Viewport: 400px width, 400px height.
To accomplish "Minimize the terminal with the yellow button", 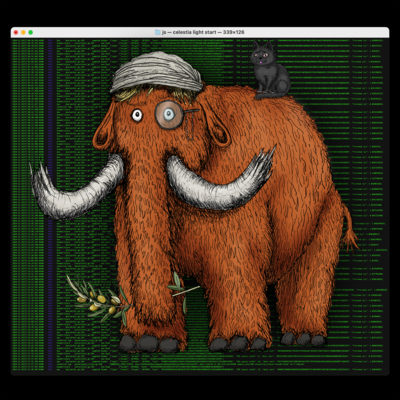I will (x=23, y=32).
